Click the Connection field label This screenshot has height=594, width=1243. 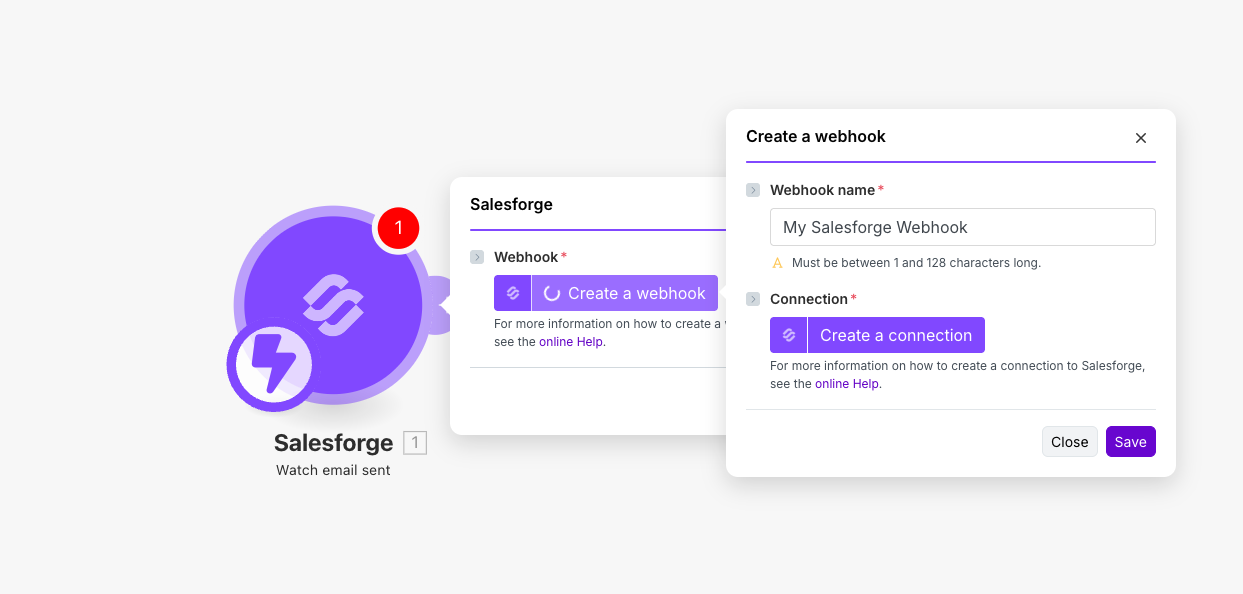tap(809, 299)
